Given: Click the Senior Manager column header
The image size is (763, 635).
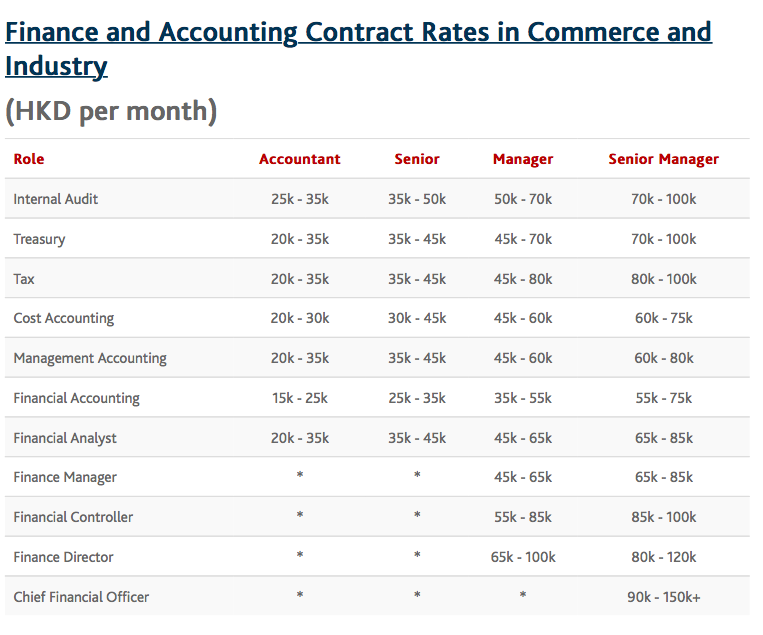Looking at the screenshot, I should point(663,159).
